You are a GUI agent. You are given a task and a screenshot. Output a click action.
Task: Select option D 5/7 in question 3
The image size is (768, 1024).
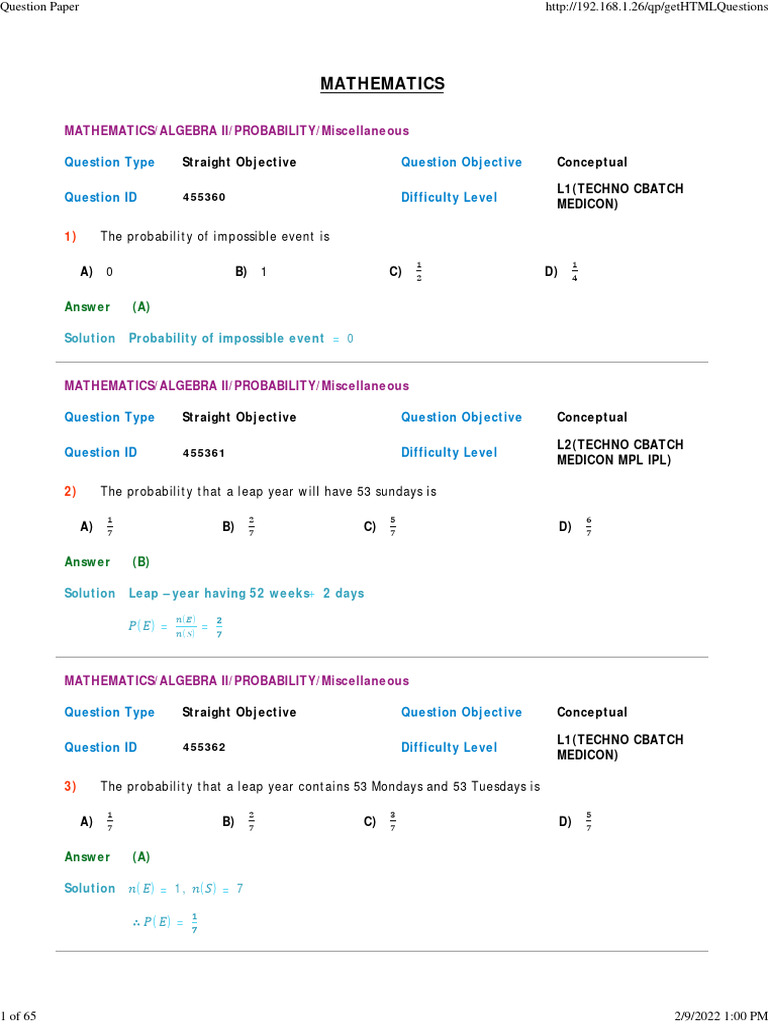(x=588, y=822)
